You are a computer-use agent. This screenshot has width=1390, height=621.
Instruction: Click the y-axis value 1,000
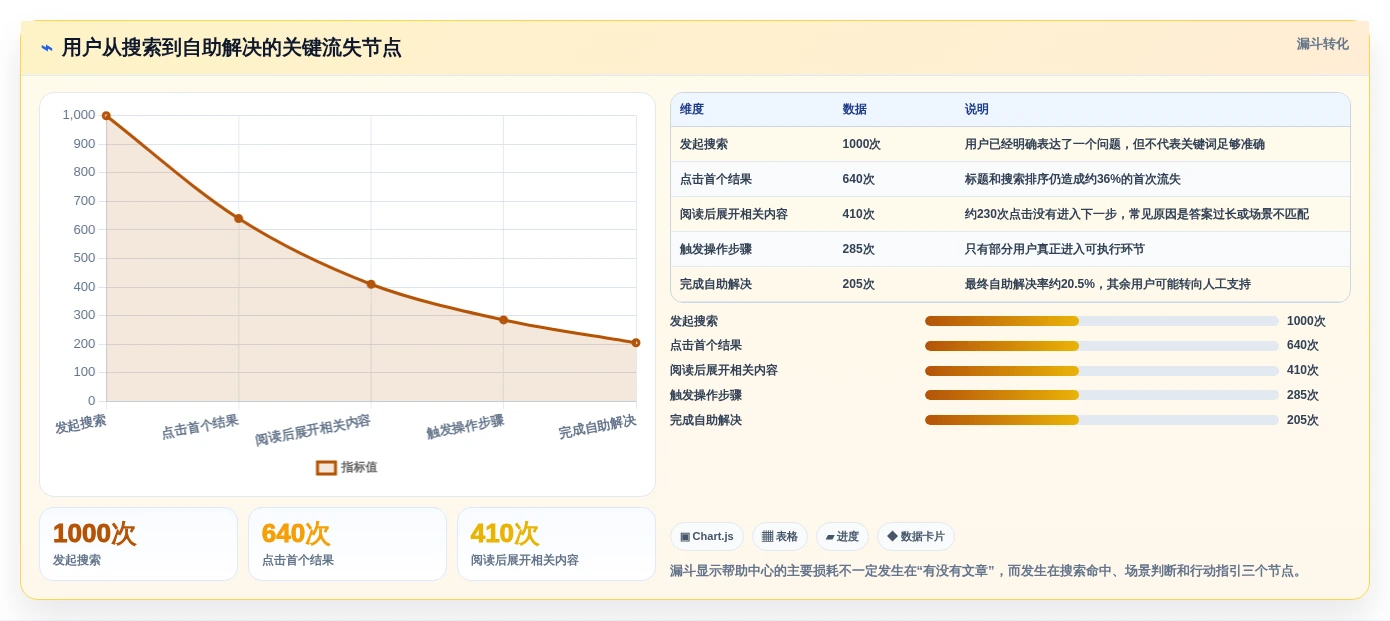tap(79, 115)
